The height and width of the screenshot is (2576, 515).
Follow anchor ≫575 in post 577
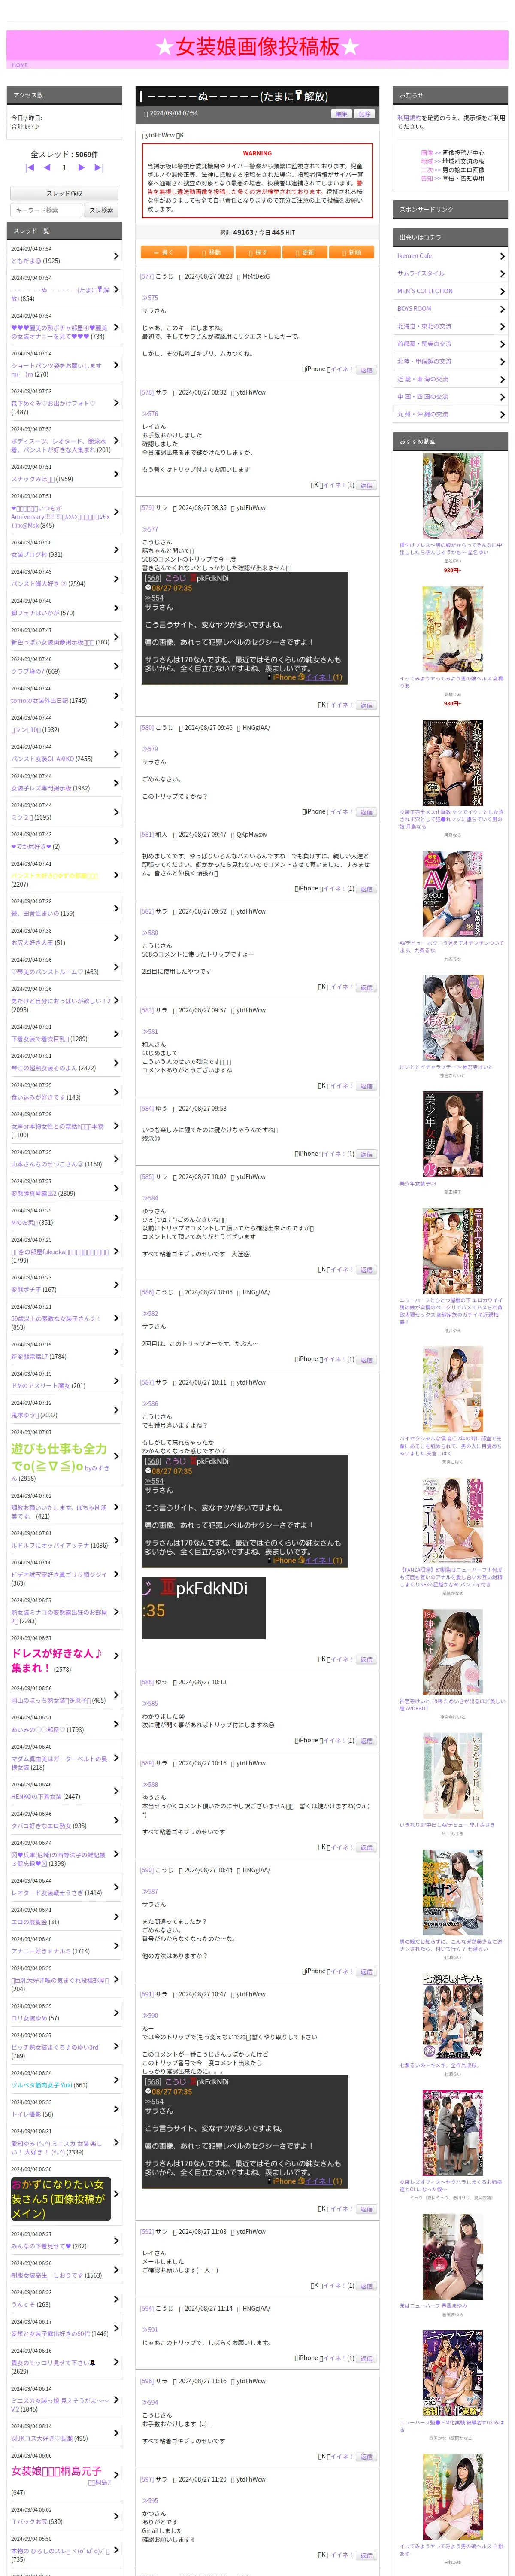150,297
